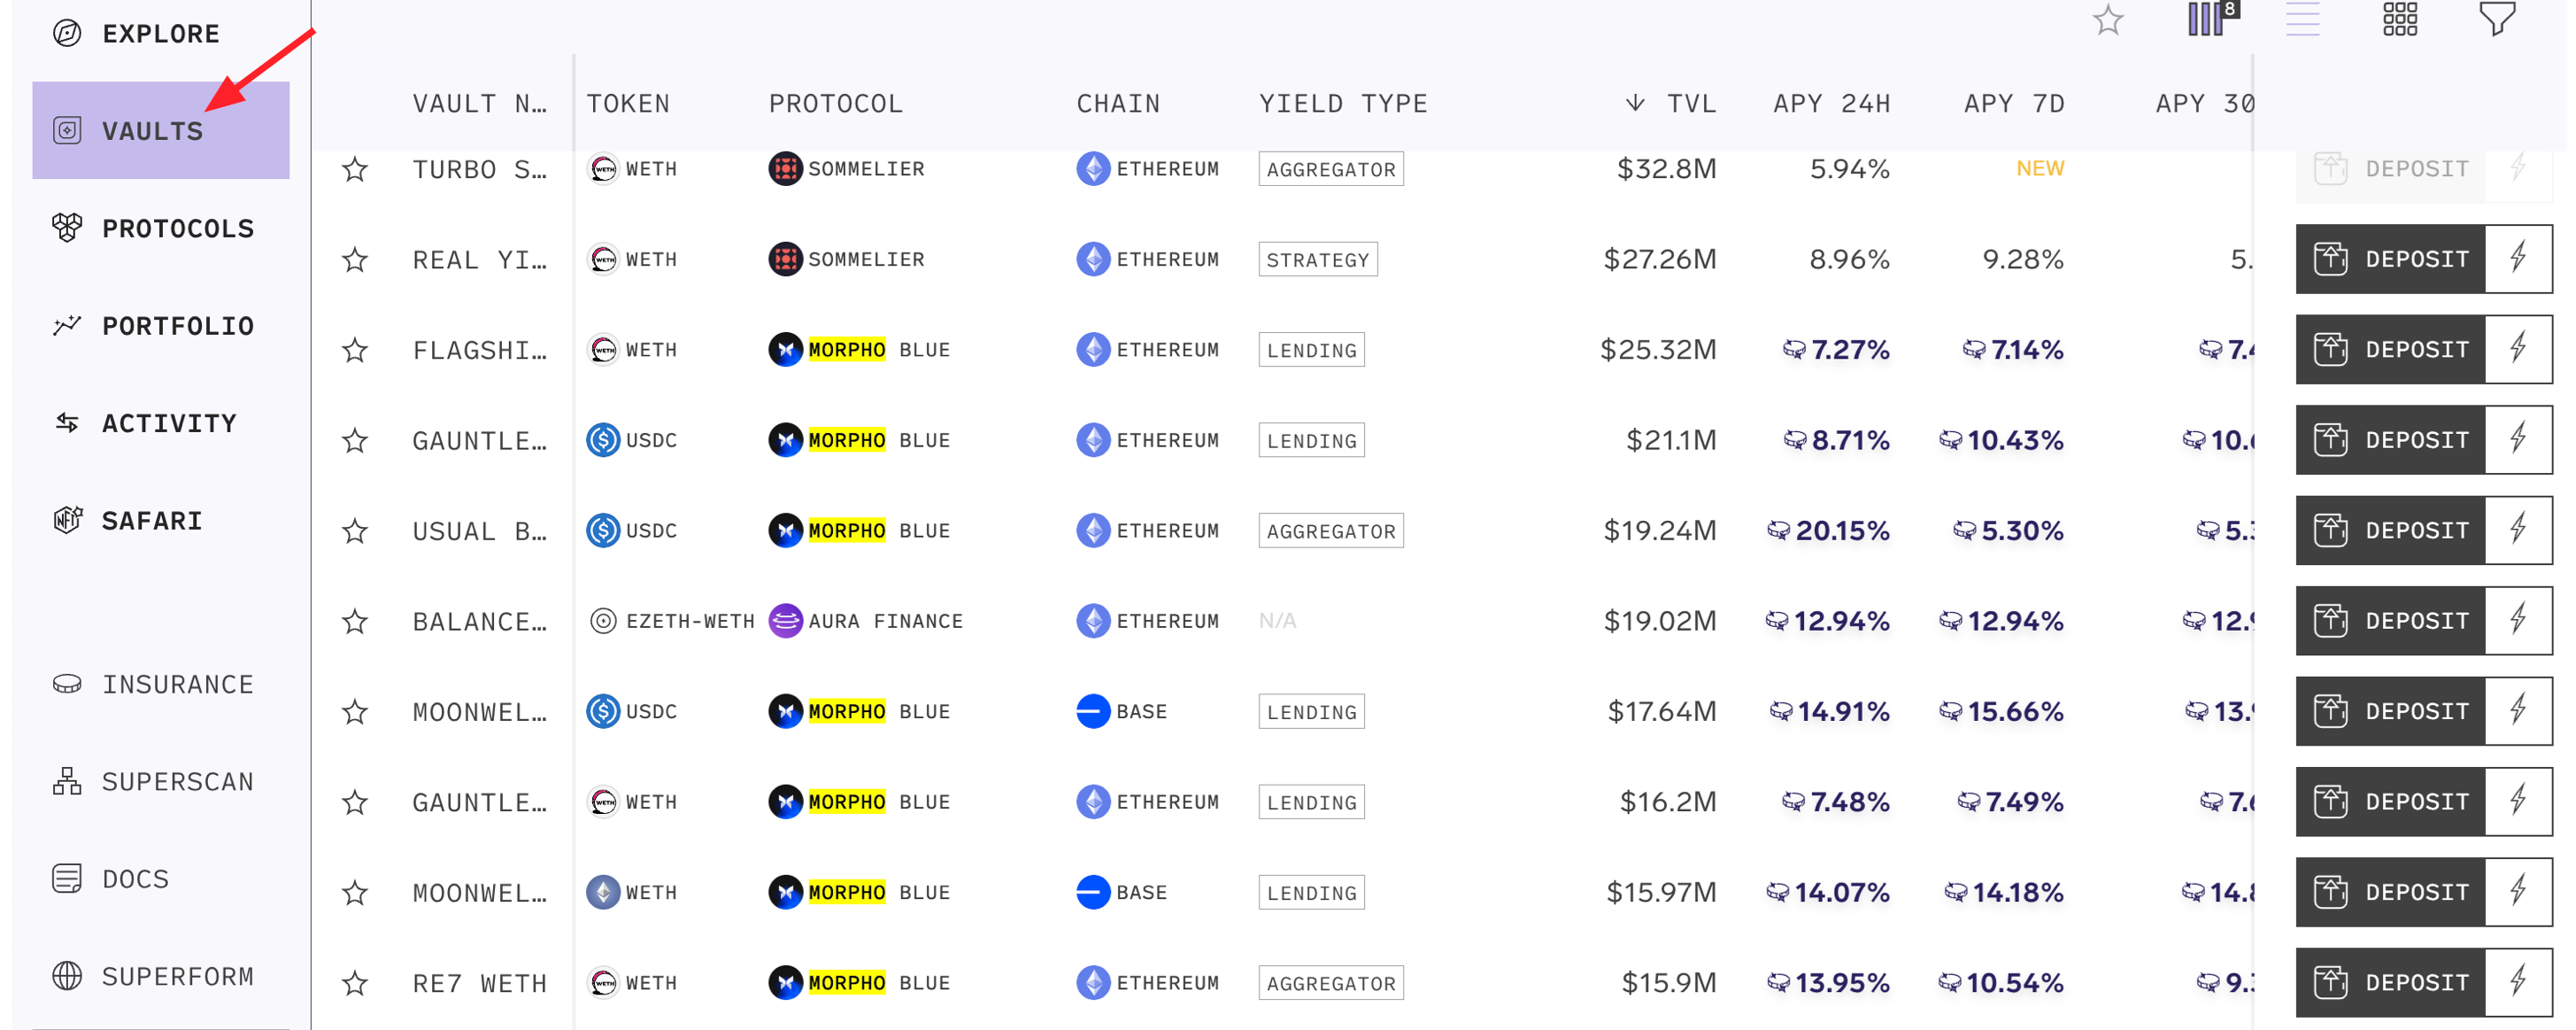Viewport: 2576px width, 1030px height.
Task: Click Sommelier protocol icon in Turbo S... row
Action: click(786, 169)
